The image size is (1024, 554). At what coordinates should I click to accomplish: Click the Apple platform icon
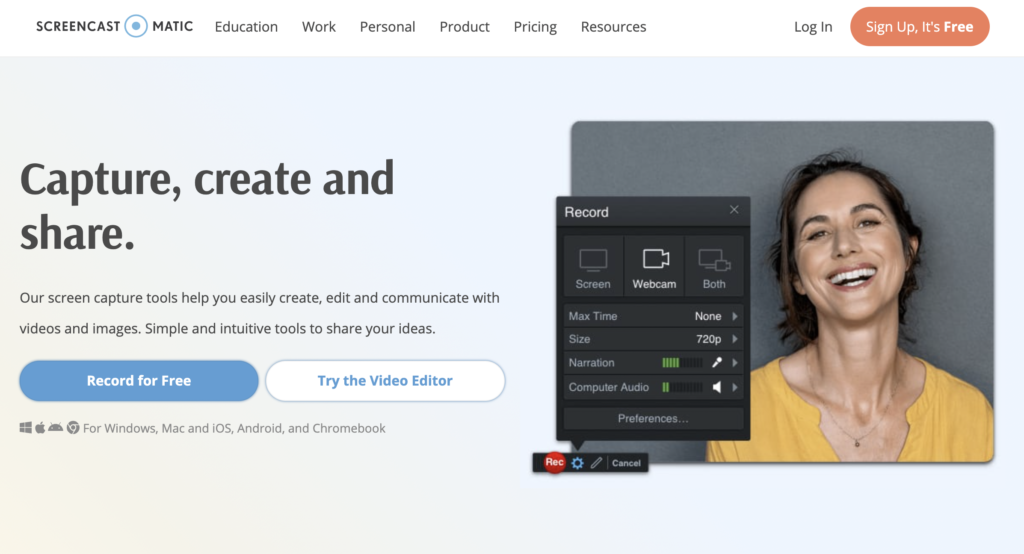pyautogui.click(x=40, y=428)
